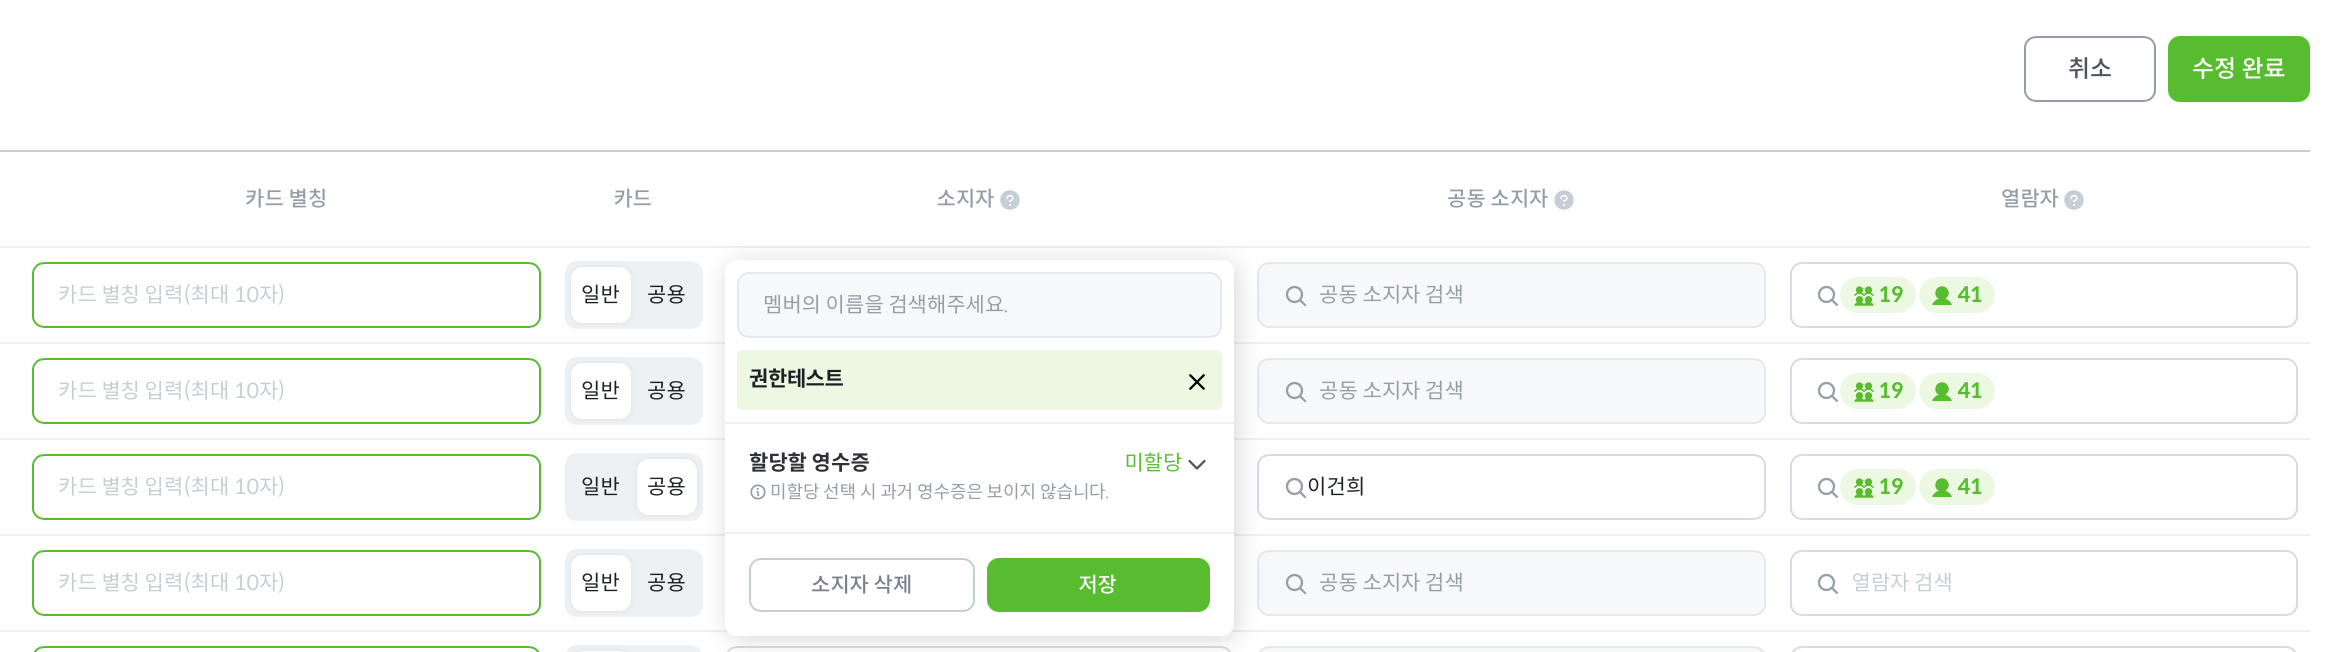Click the help icon beside 열람자 header
Viewport: 2330px width, 652px height.
pyautogui.click(x=2074, y=200)
